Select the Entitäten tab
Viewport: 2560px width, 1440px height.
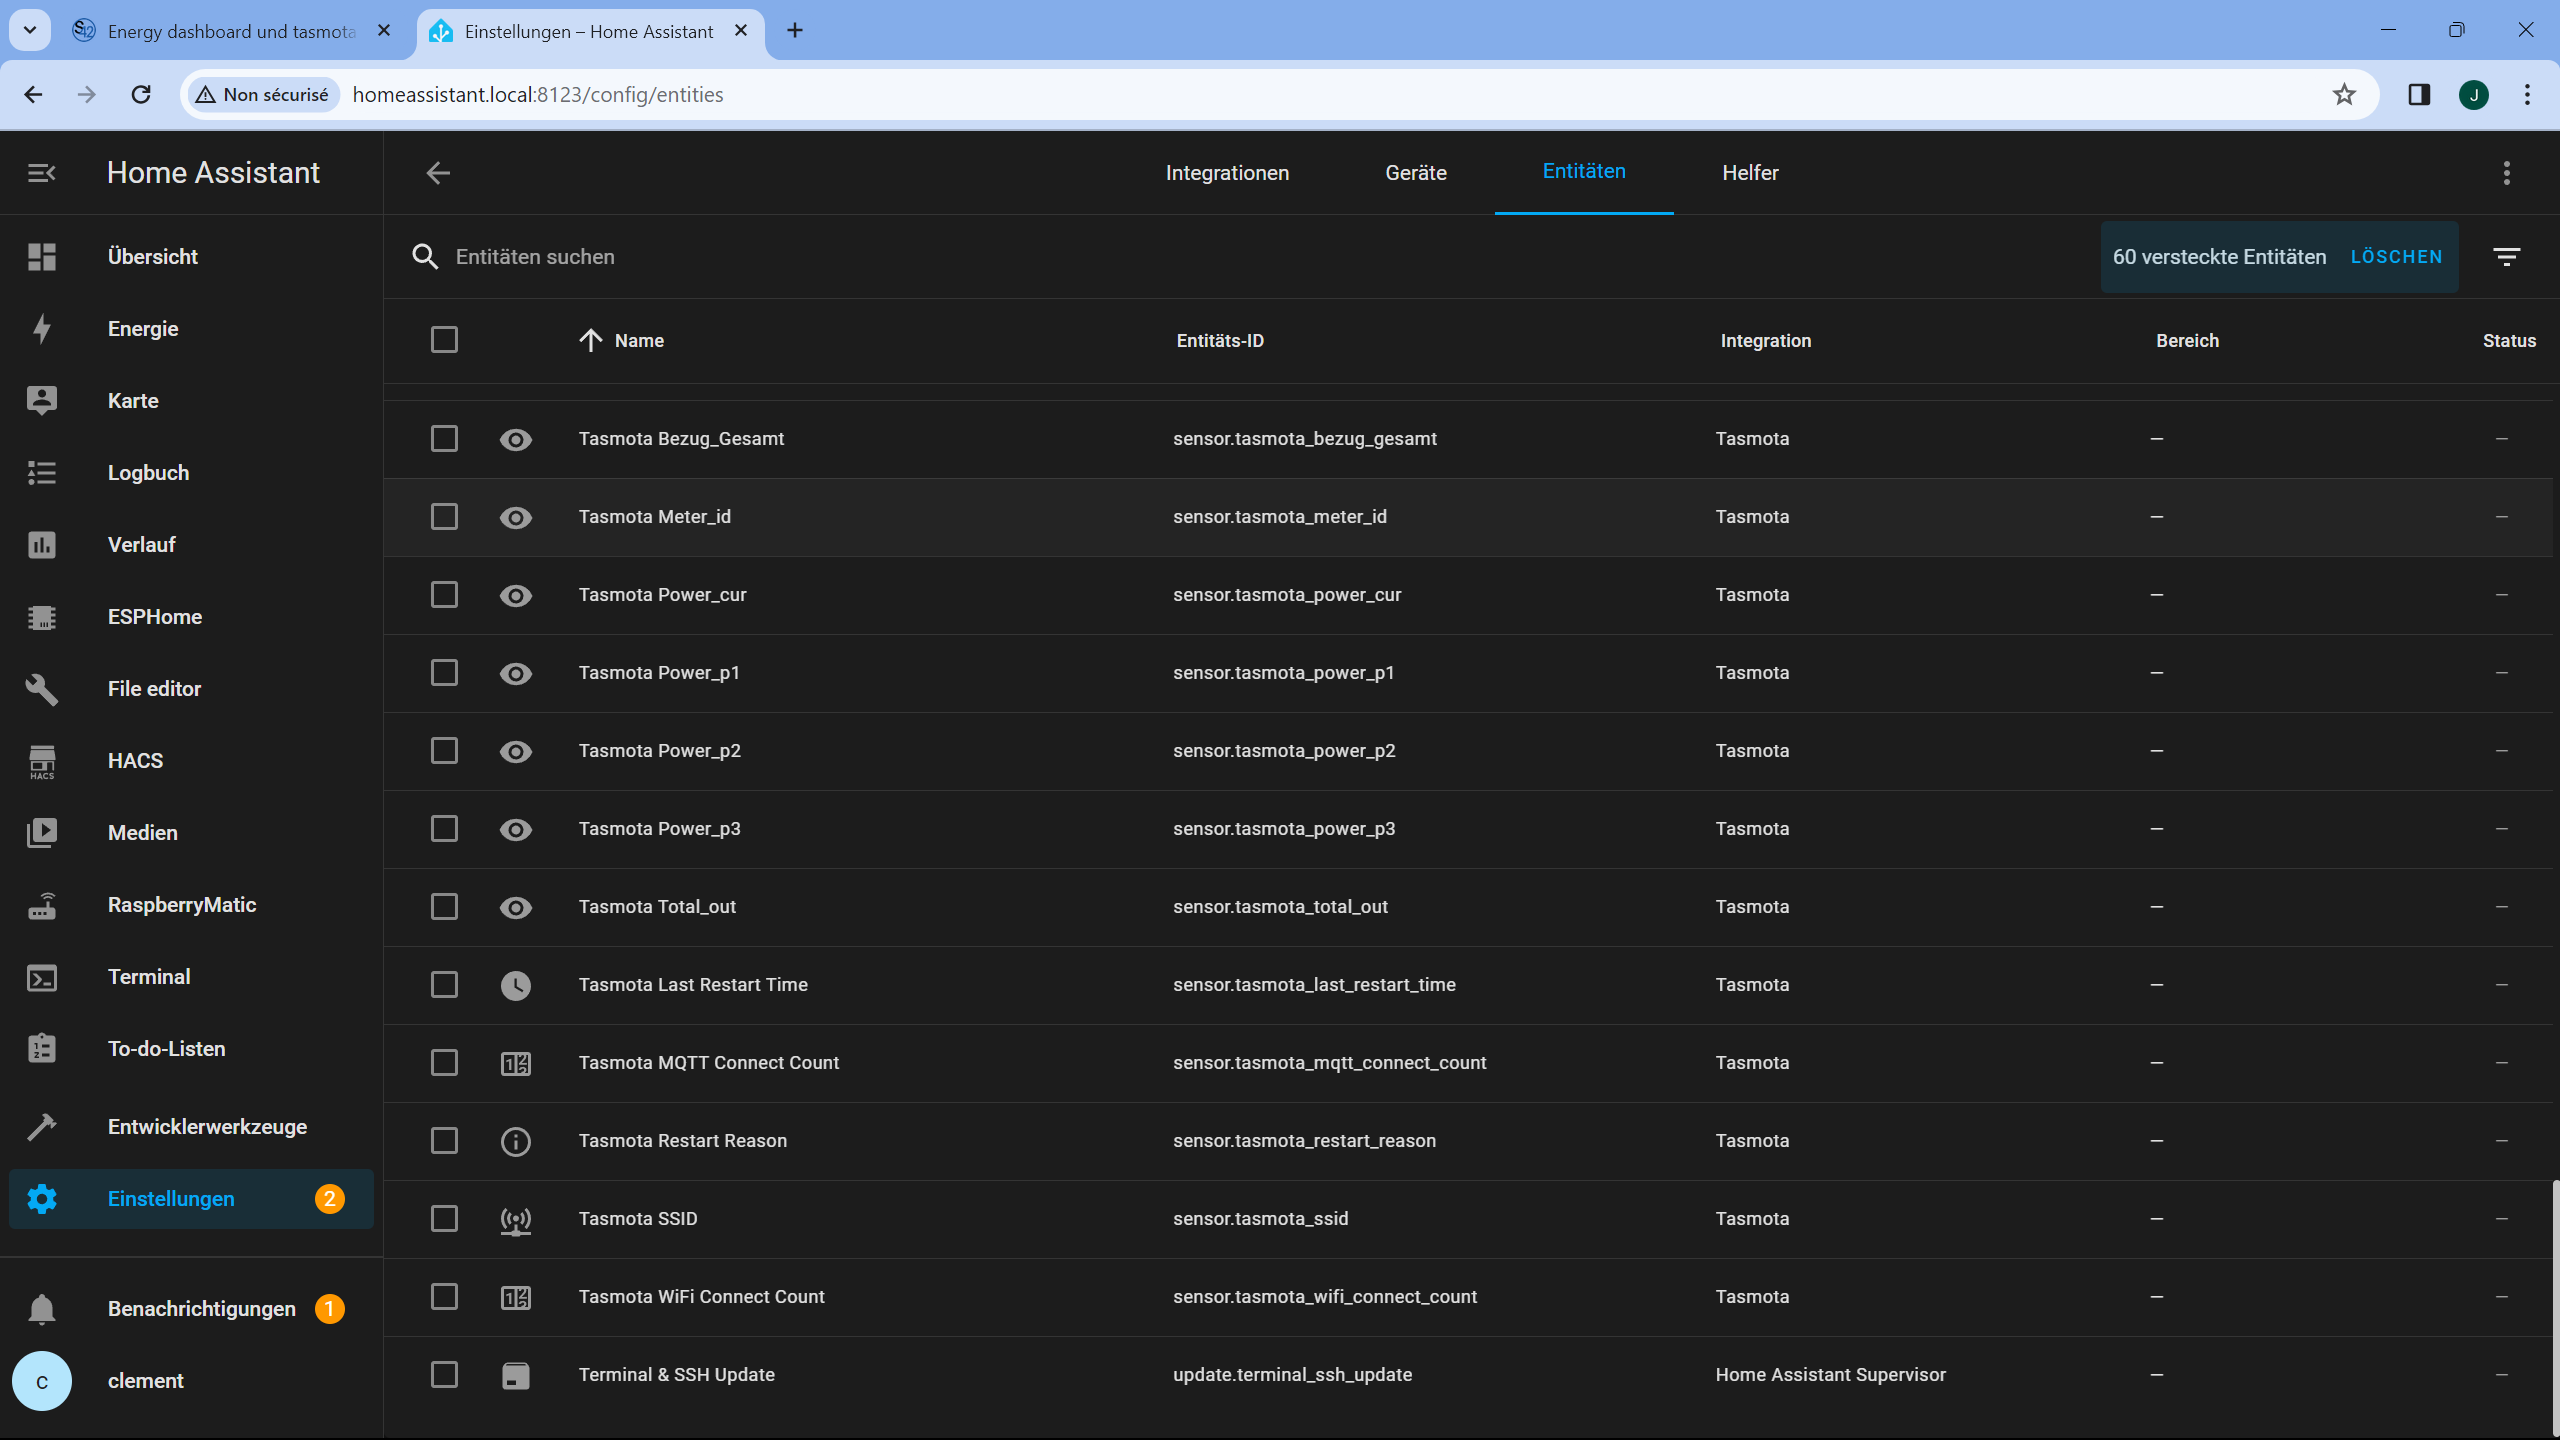1584,172
